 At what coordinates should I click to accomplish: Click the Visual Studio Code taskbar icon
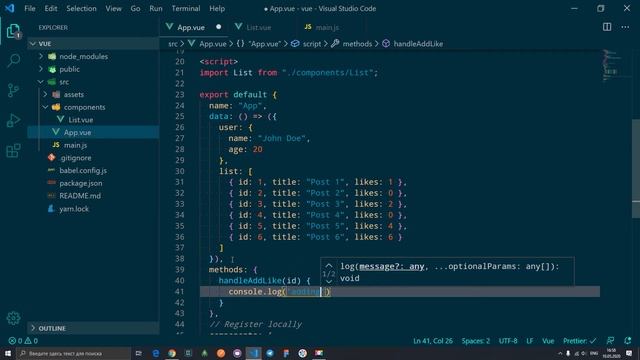point(253,353)
